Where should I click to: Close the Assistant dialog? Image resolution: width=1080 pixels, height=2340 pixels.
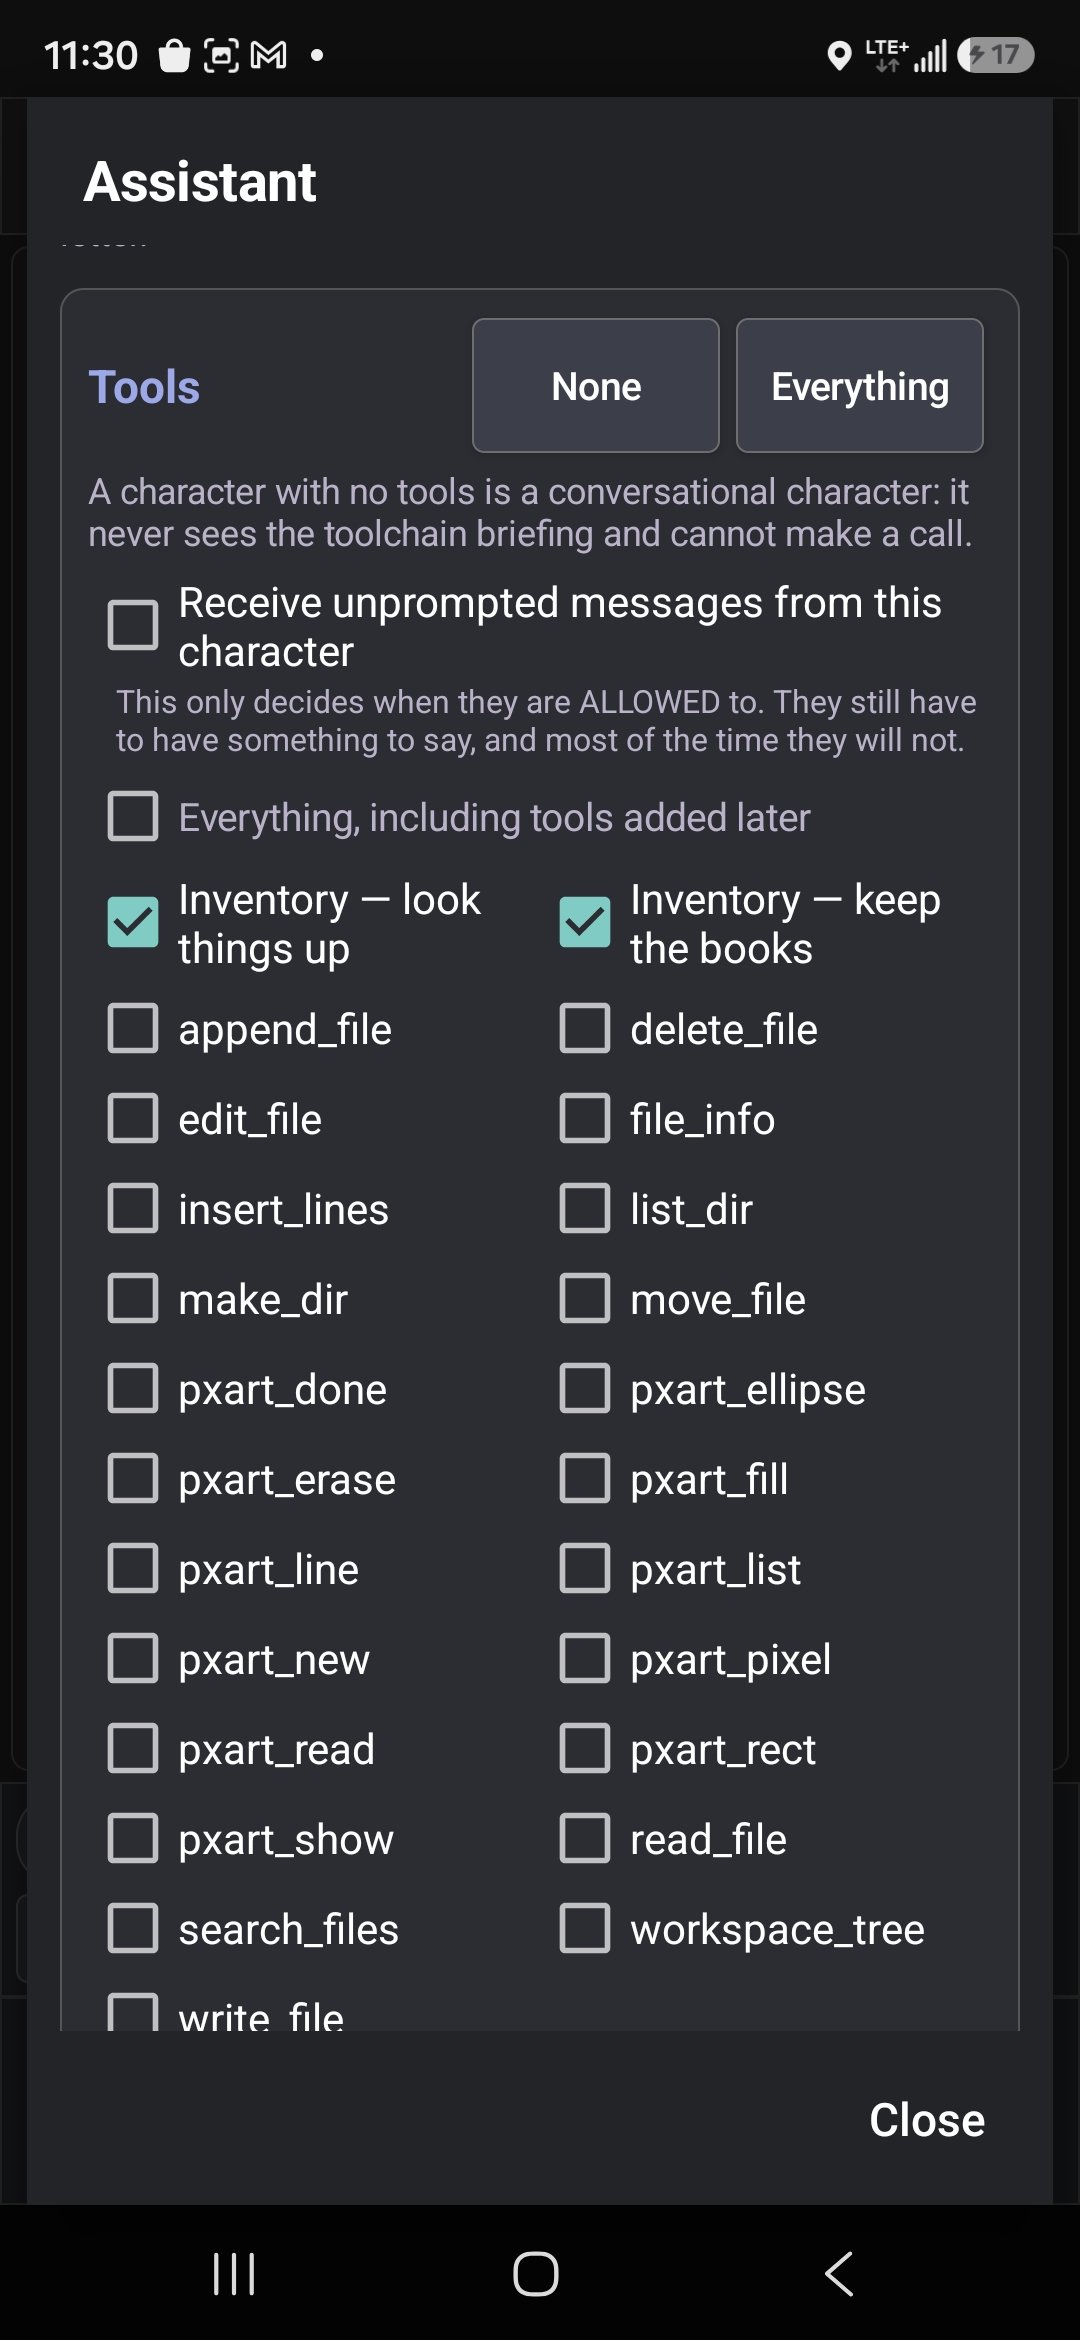(x=927, y=2120)
